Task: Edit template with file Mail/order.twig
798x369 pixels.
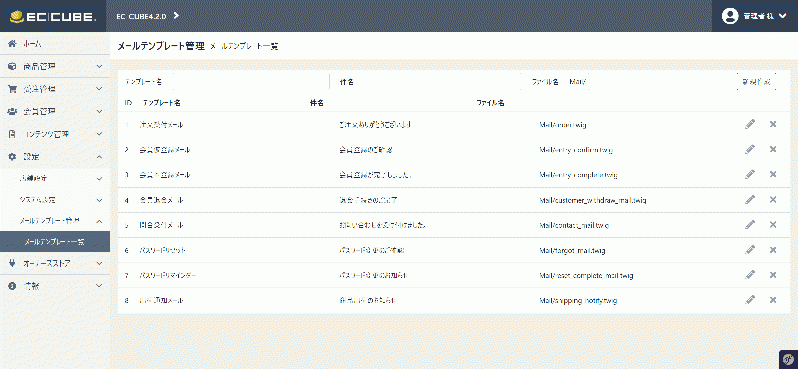Action: tap(750, 124)
